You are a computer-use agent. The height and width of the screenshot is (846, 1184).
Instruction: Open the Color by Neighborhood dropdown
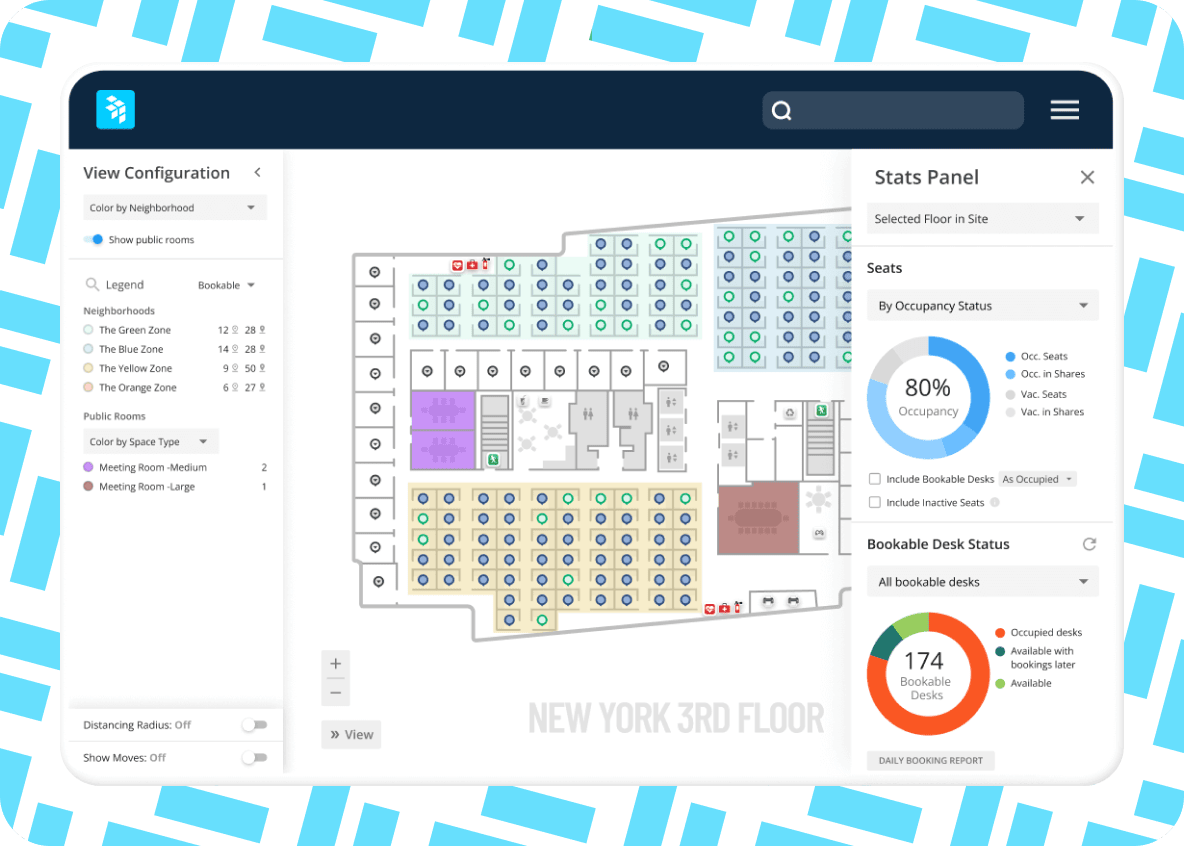(x=174, y=208)
